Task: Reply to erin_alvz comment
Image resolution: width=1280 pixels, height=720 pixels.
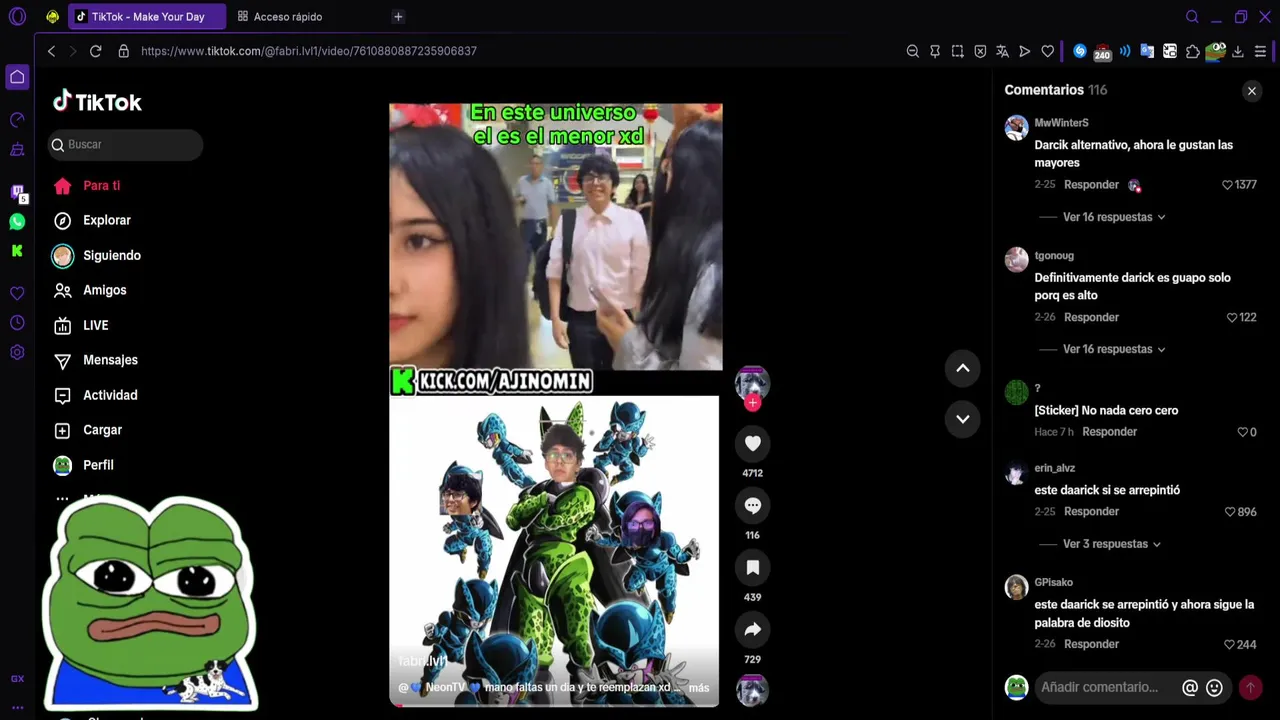Action: (1091, 512)
